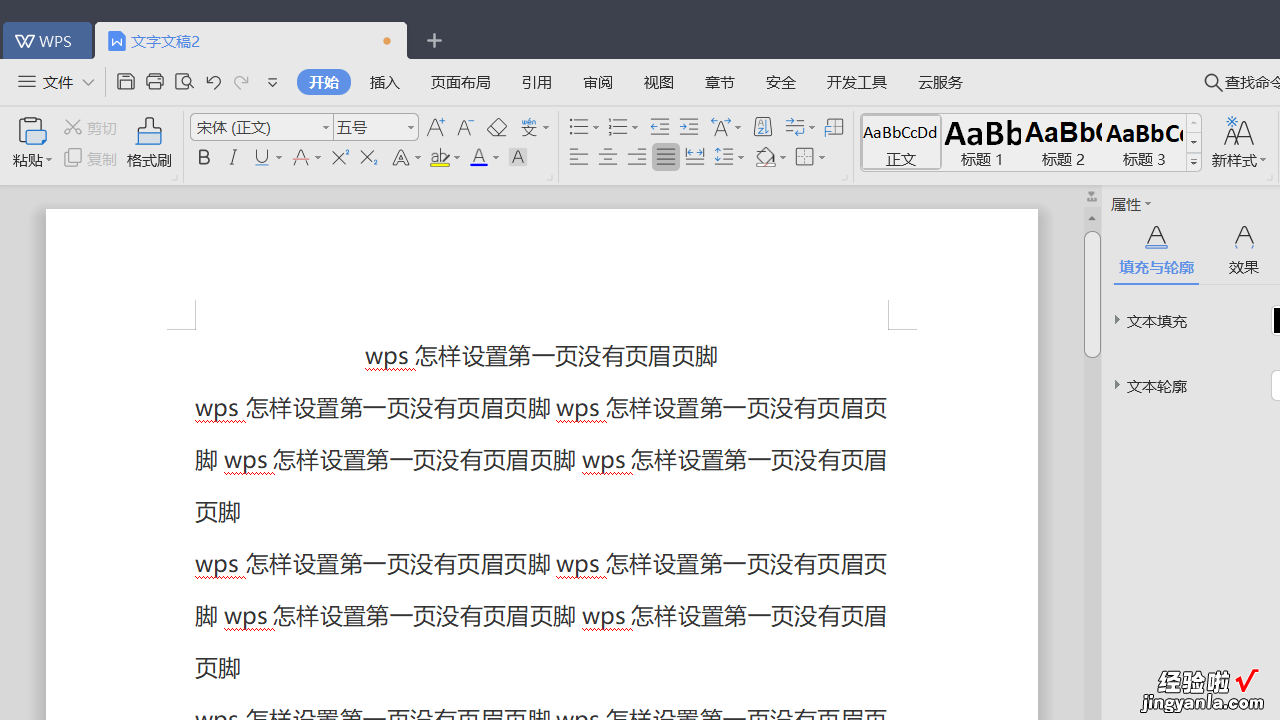Open the customize quick access toolbar dropdown

[x=272, y=82]
